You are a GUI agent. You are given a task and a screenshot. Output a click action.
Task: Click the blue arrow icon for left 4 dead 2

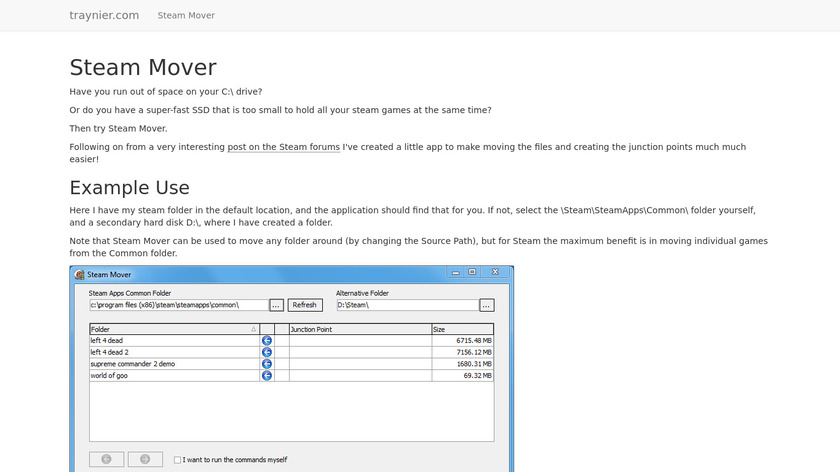click(x=267, y=353)
